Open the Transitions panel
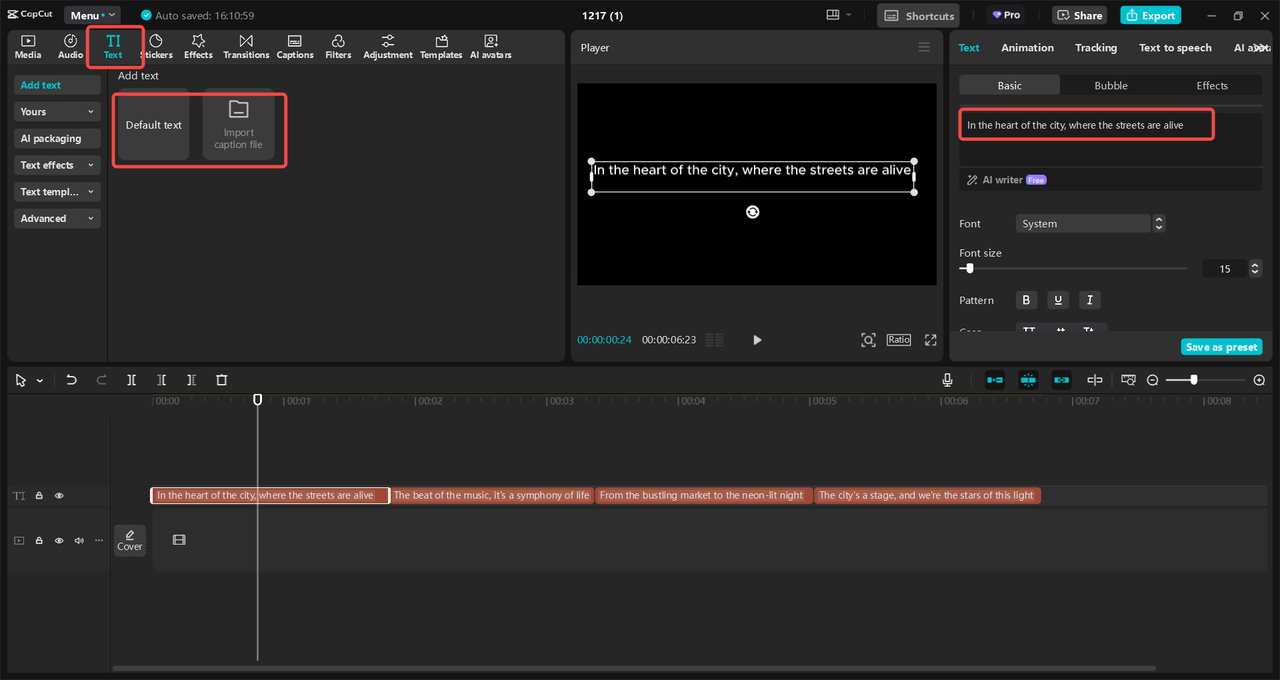Viewport: 1280px width, 680px height. (x=246, y=46)
